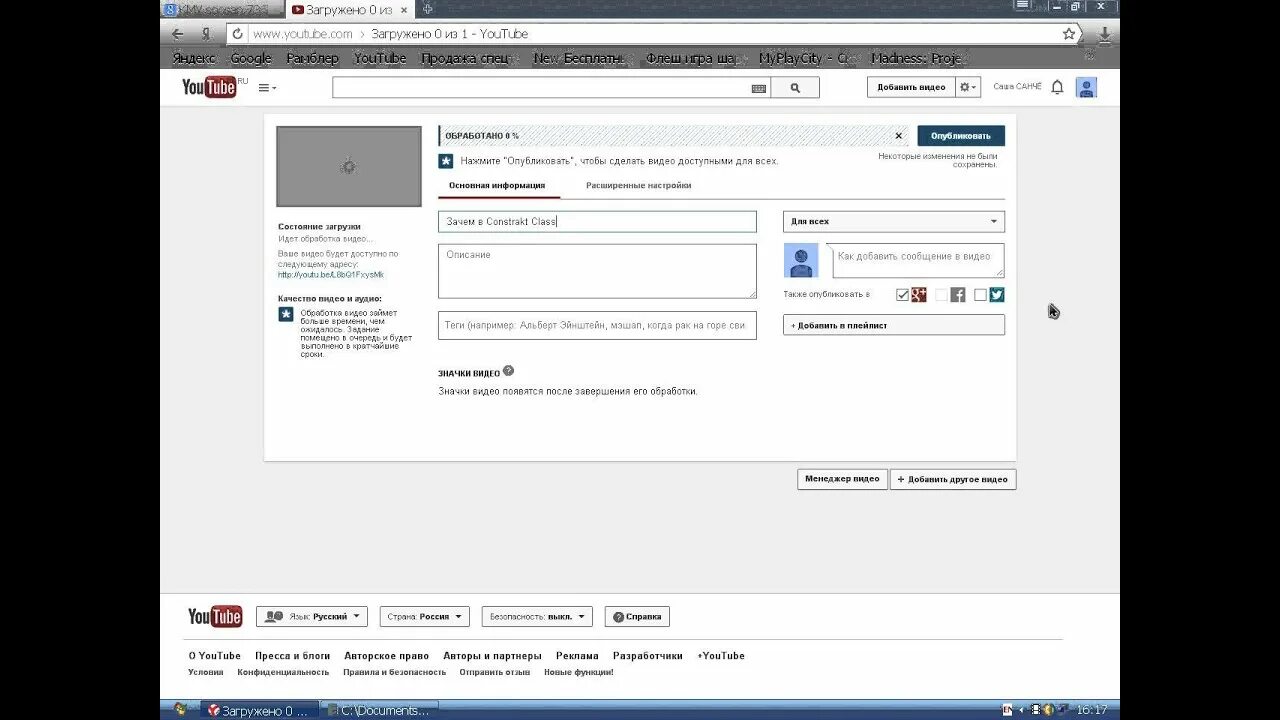
Task: Click the star icon under Качество видео
Action: tap(286, 314)
